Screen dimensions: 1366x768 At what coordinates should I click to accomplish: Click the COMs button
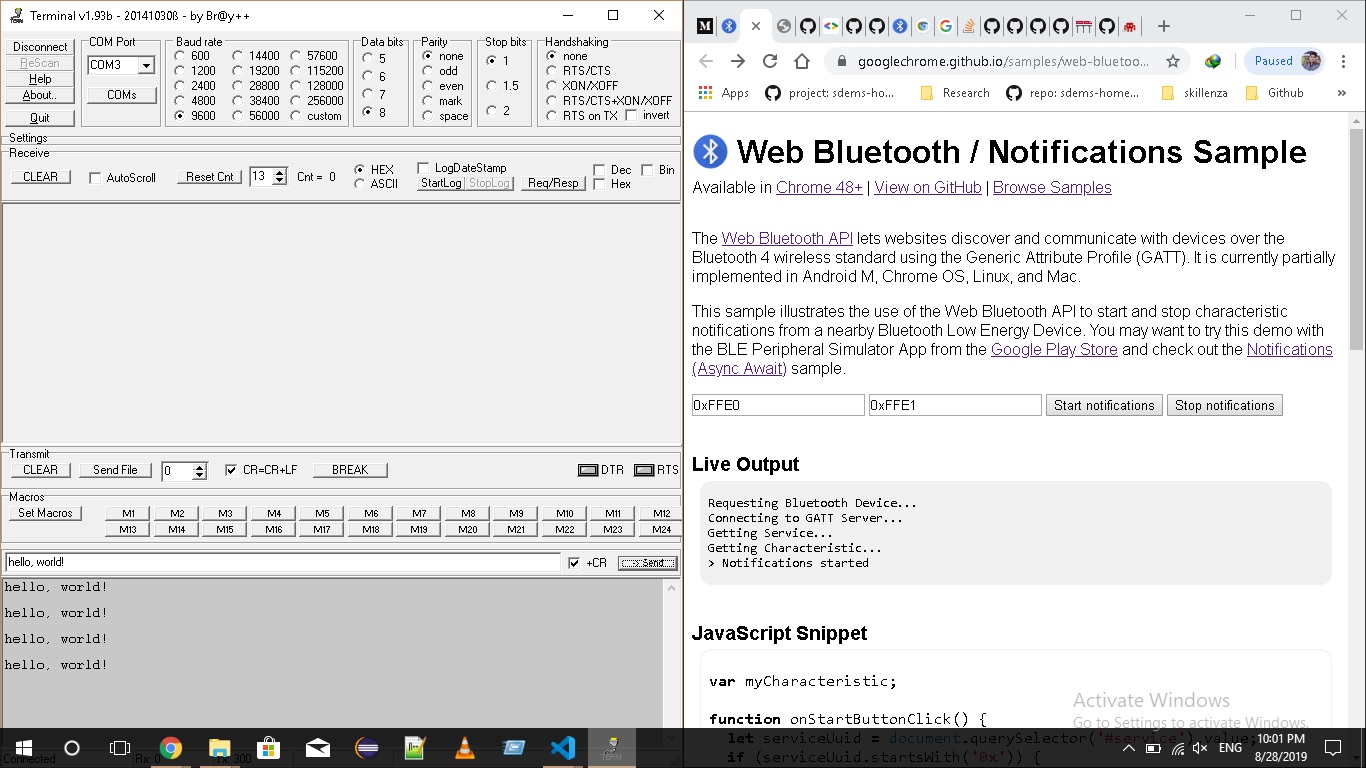click(121, 95)
